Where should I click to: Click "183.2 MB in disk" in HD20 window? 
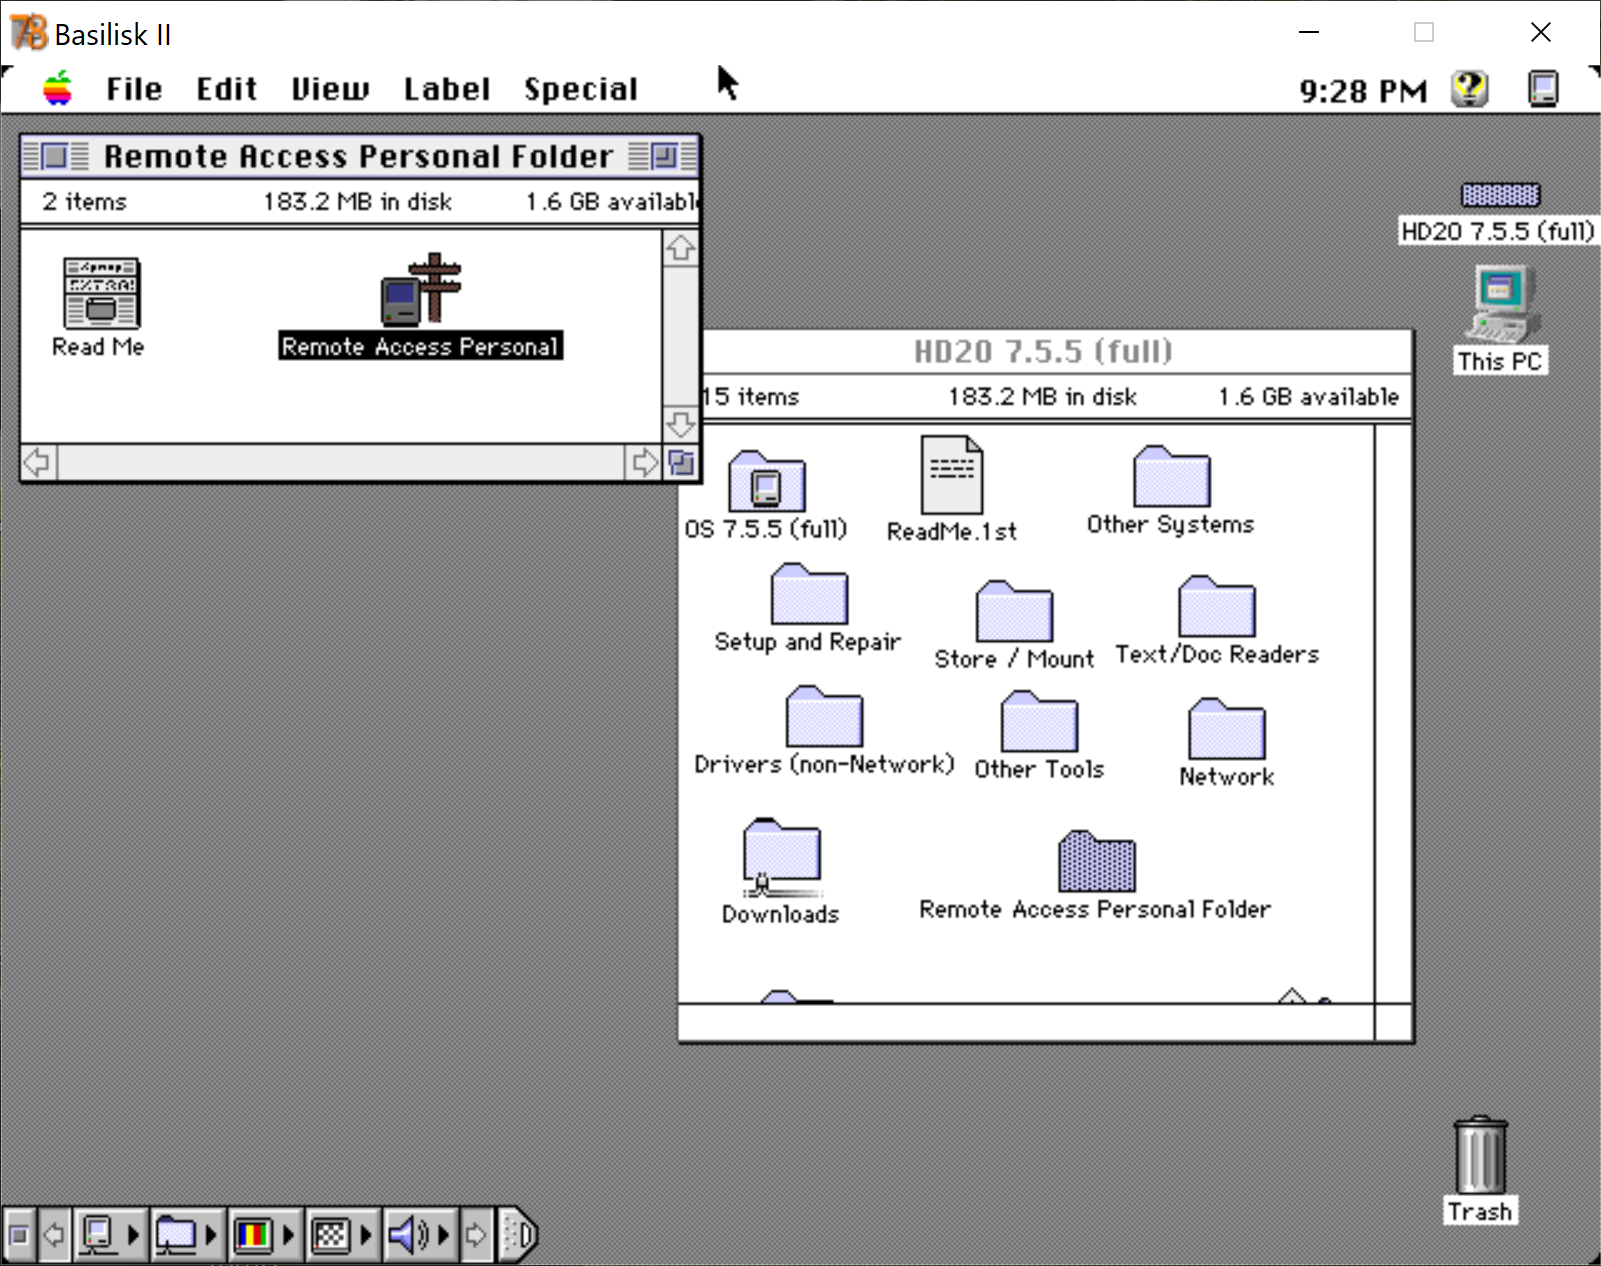point(1043,396)
